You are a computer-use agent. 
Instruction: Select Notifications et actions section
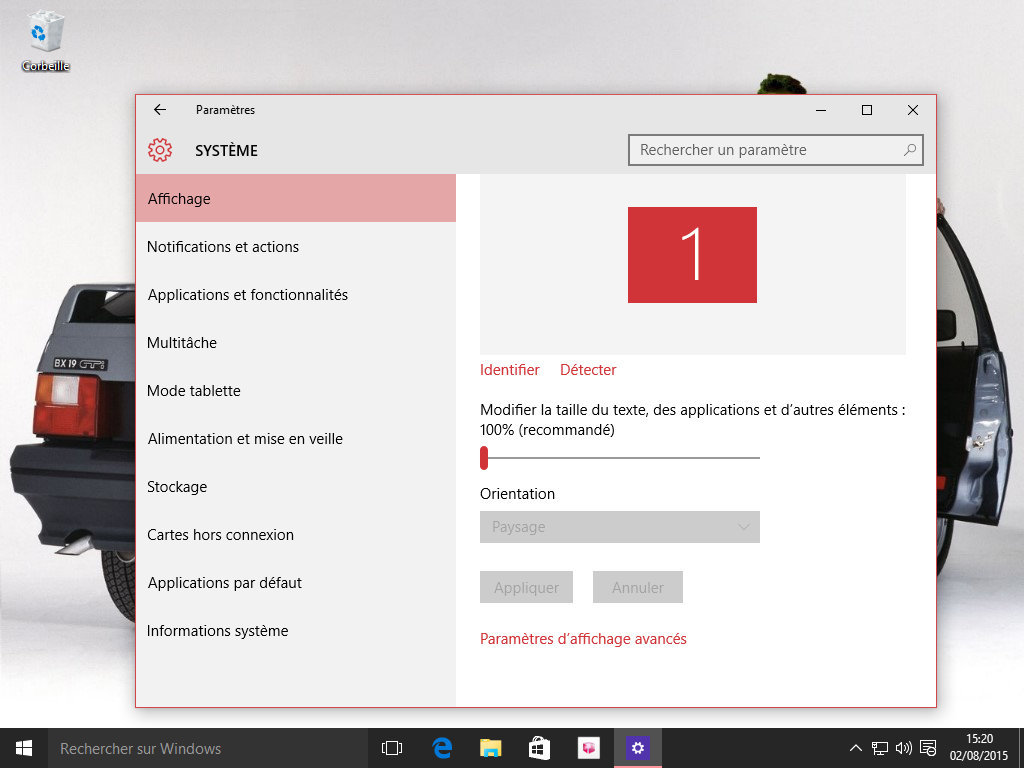[x=223, y=247]
